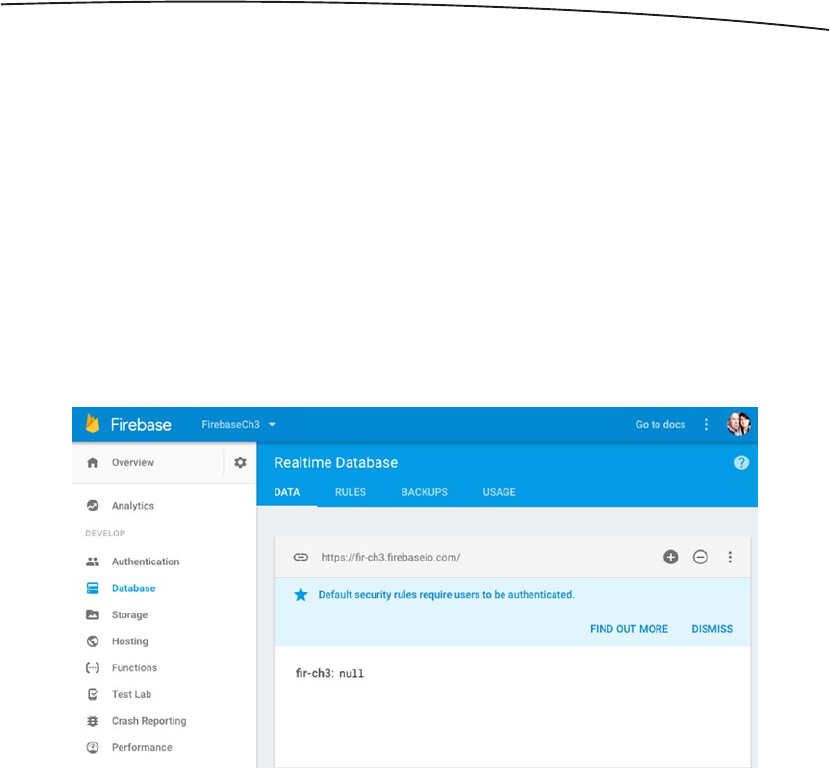Click the Test Lab icon

(x=93, y=694)
